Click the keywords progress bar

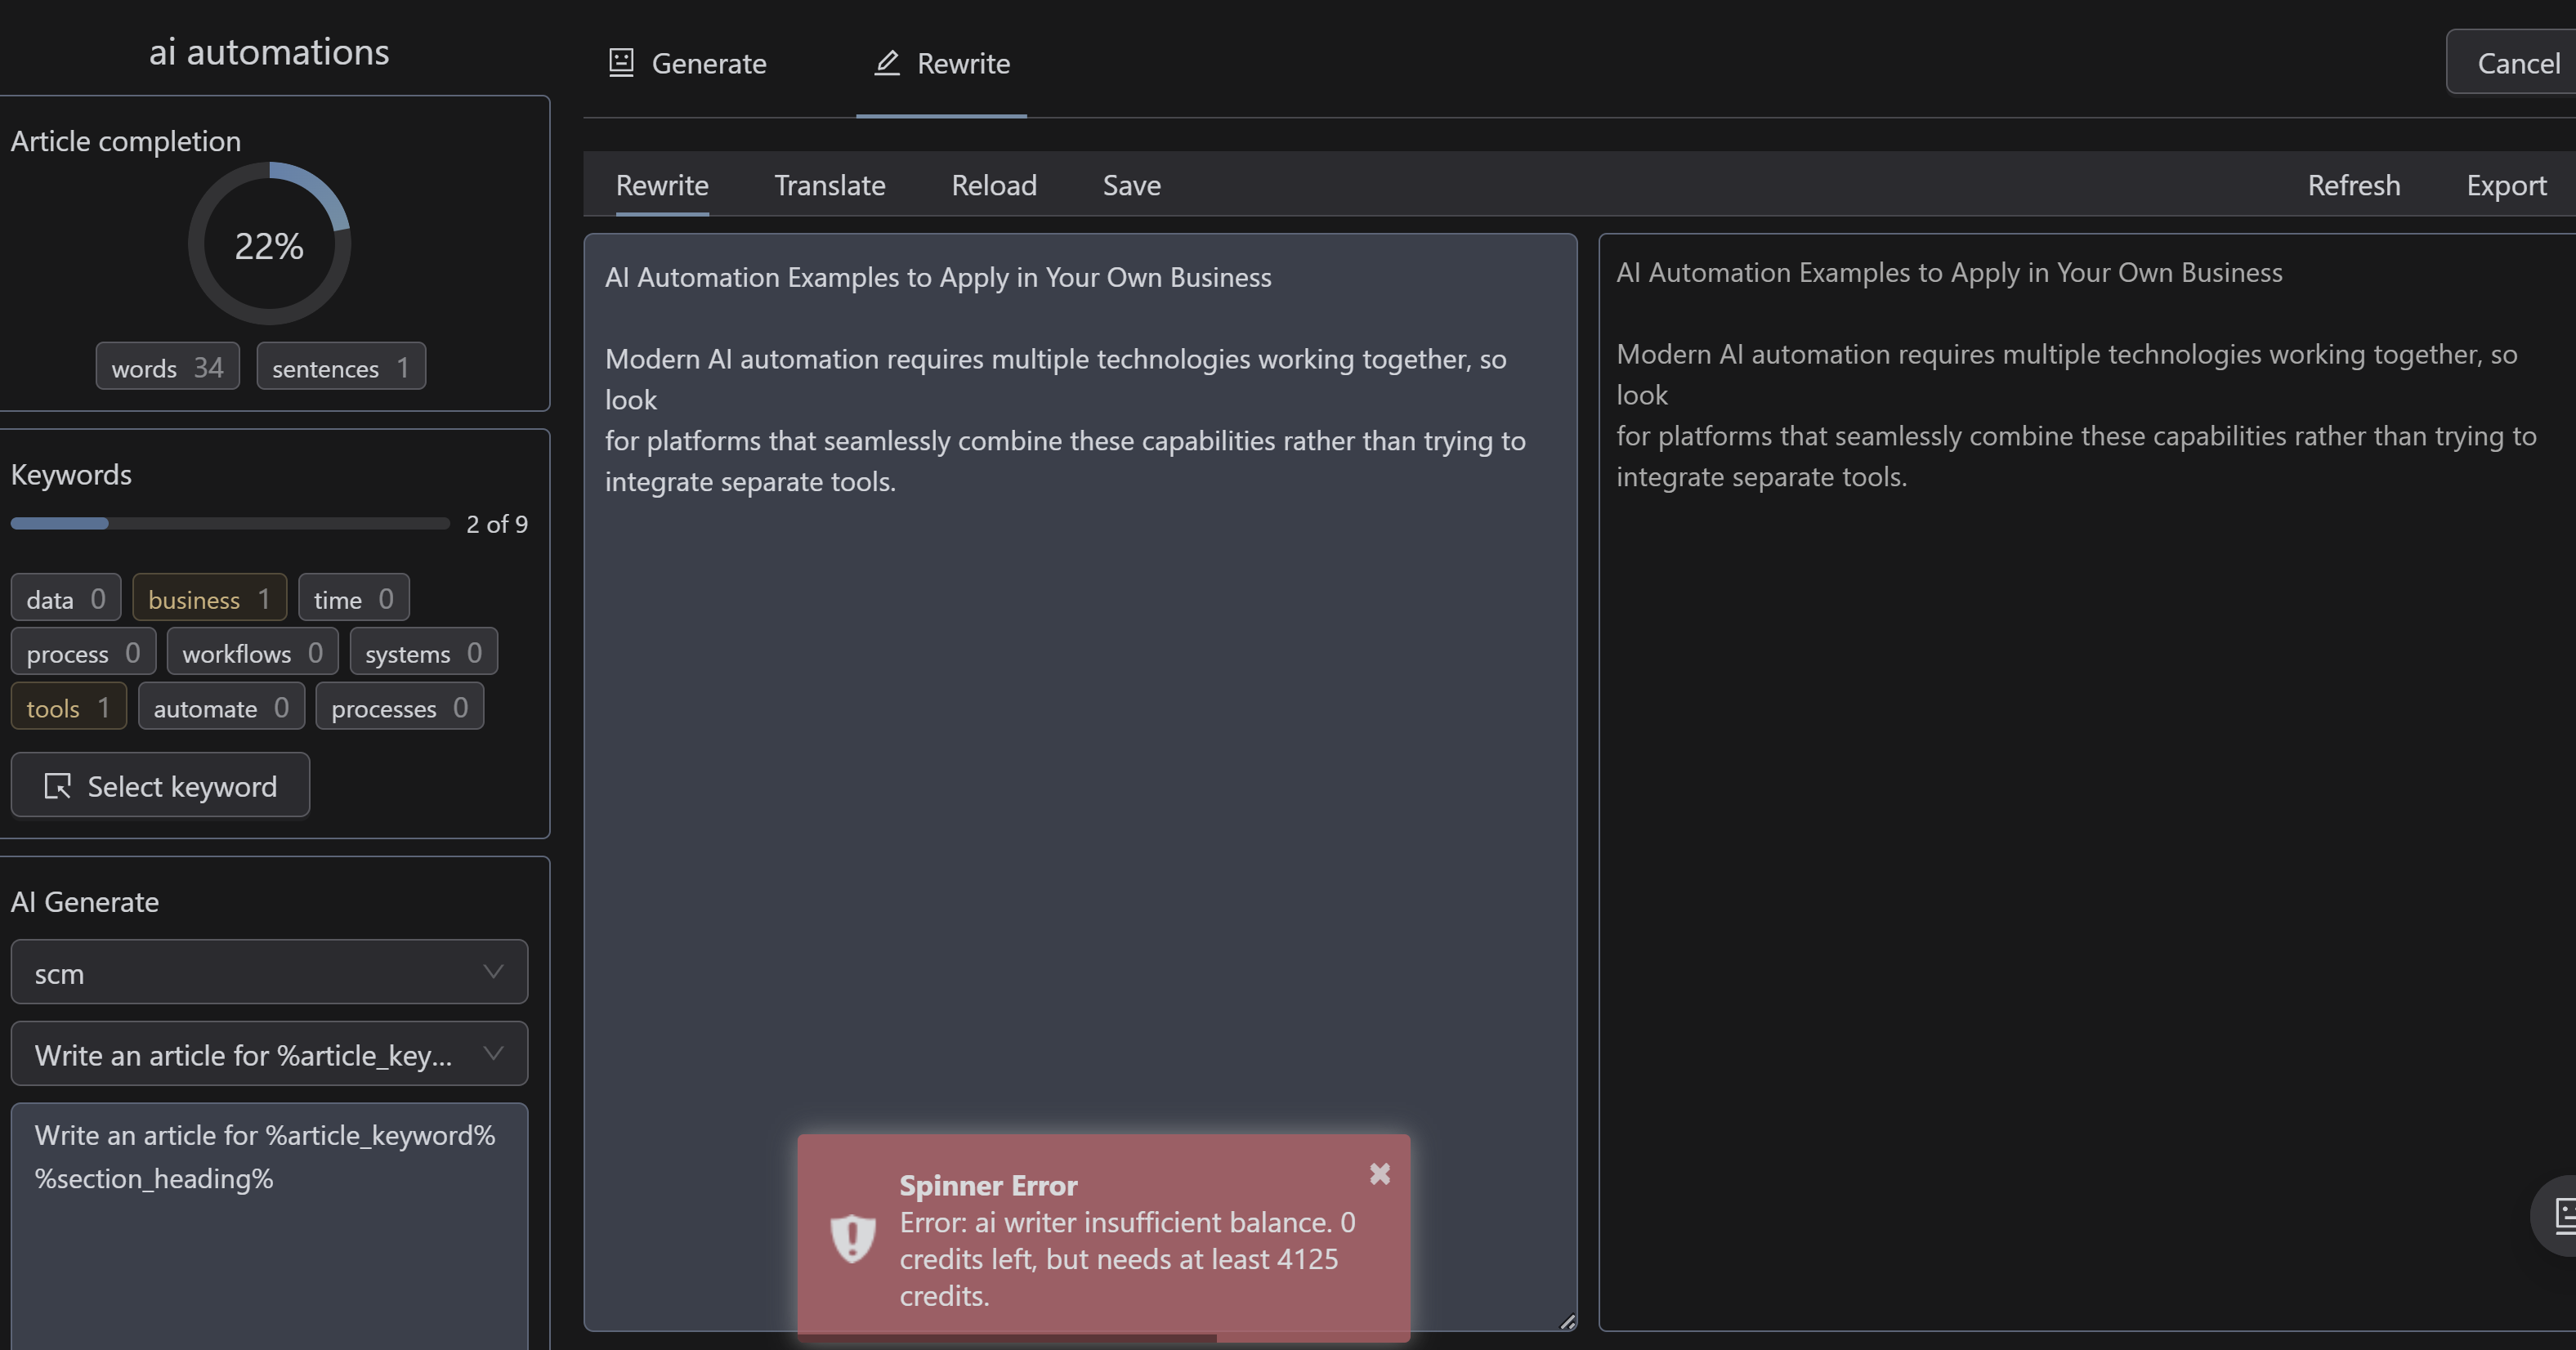230,523
